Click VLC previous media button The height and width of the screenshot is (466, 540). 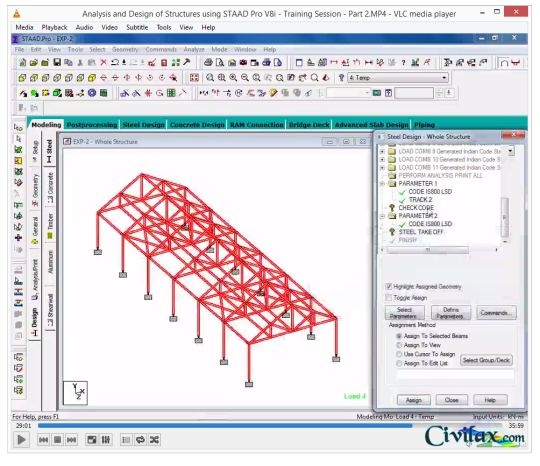pos(43,440)
